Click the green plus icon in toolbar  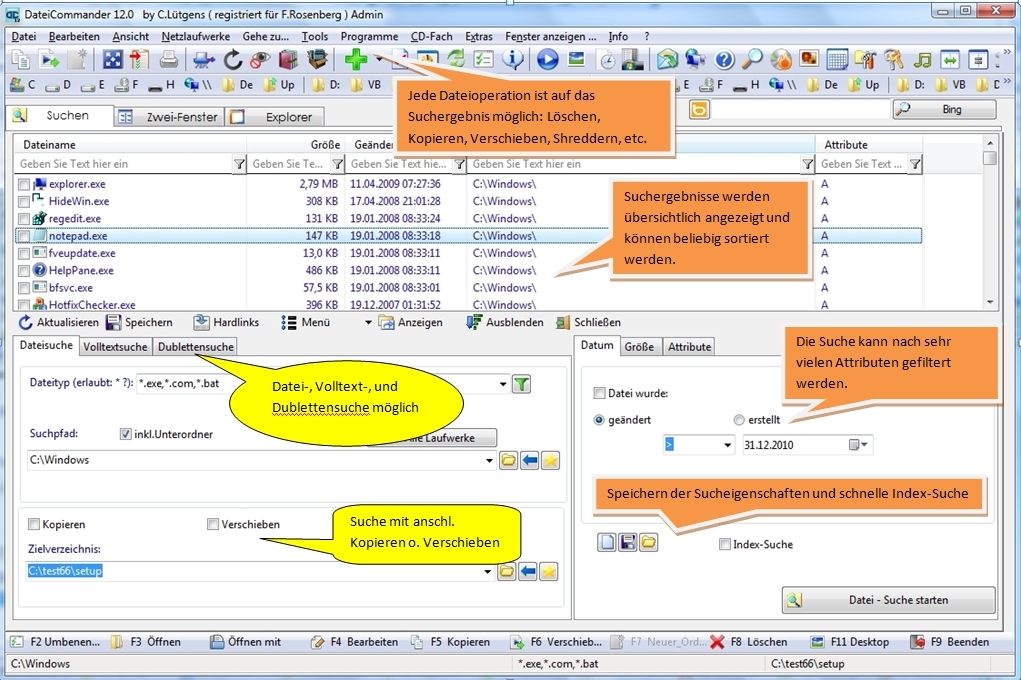coord(356,60)
